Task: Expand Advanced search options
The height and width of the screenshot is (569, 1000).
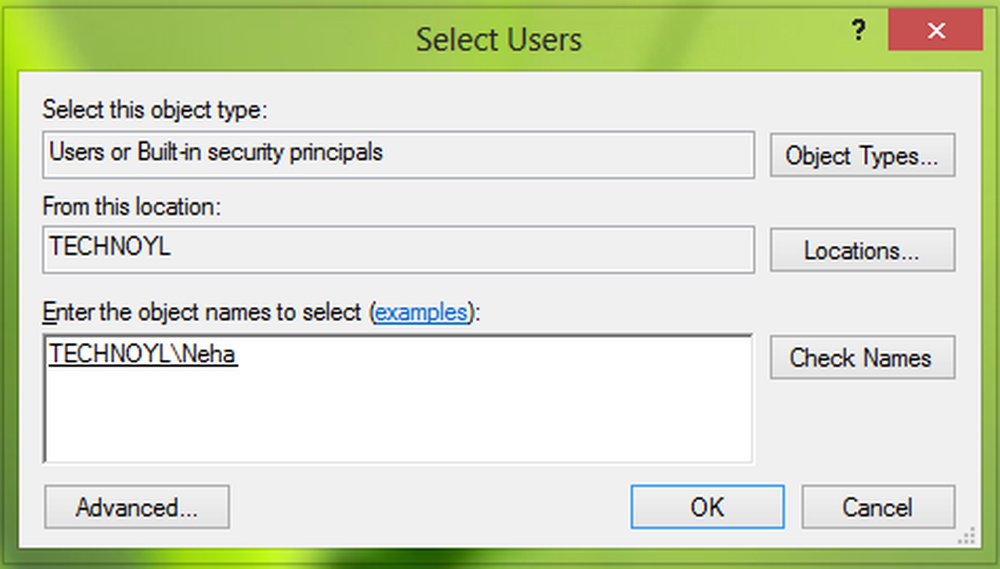Action: [137, 507]
